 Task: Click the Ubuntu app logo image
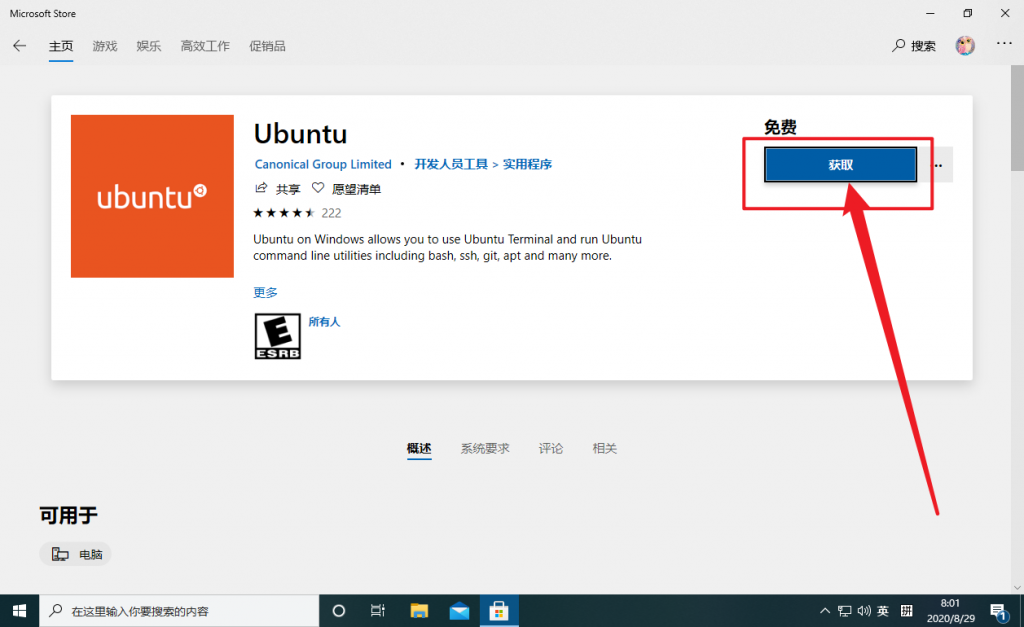click(x=152, y=197)
